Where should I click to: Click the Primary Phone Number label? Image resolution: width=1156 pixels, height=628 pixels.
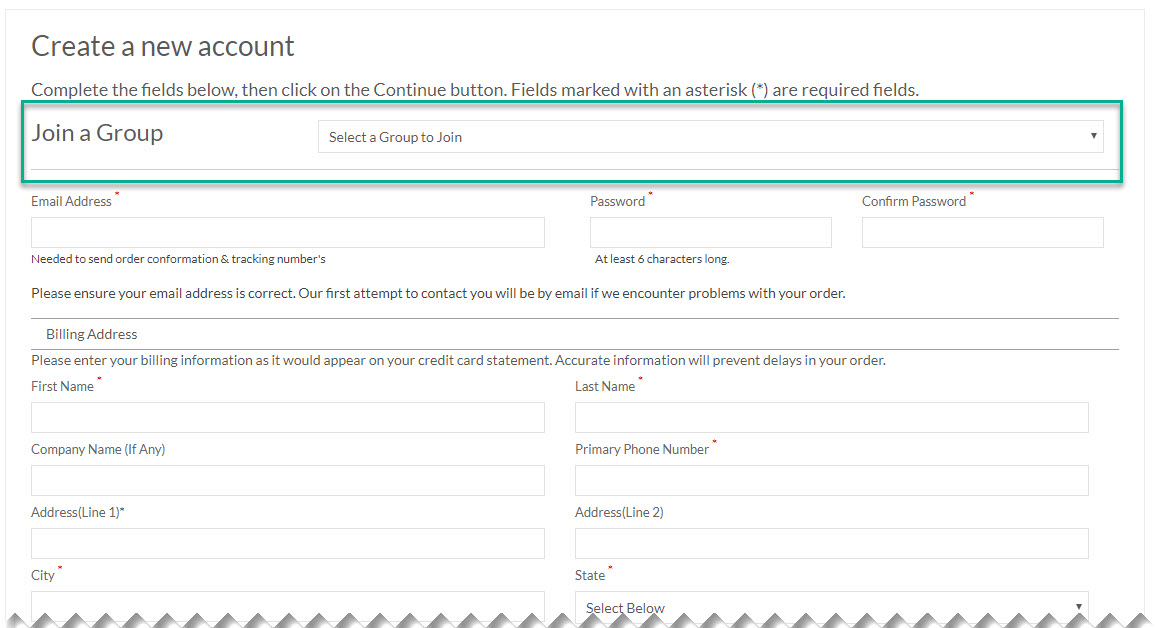coord(641,449)
